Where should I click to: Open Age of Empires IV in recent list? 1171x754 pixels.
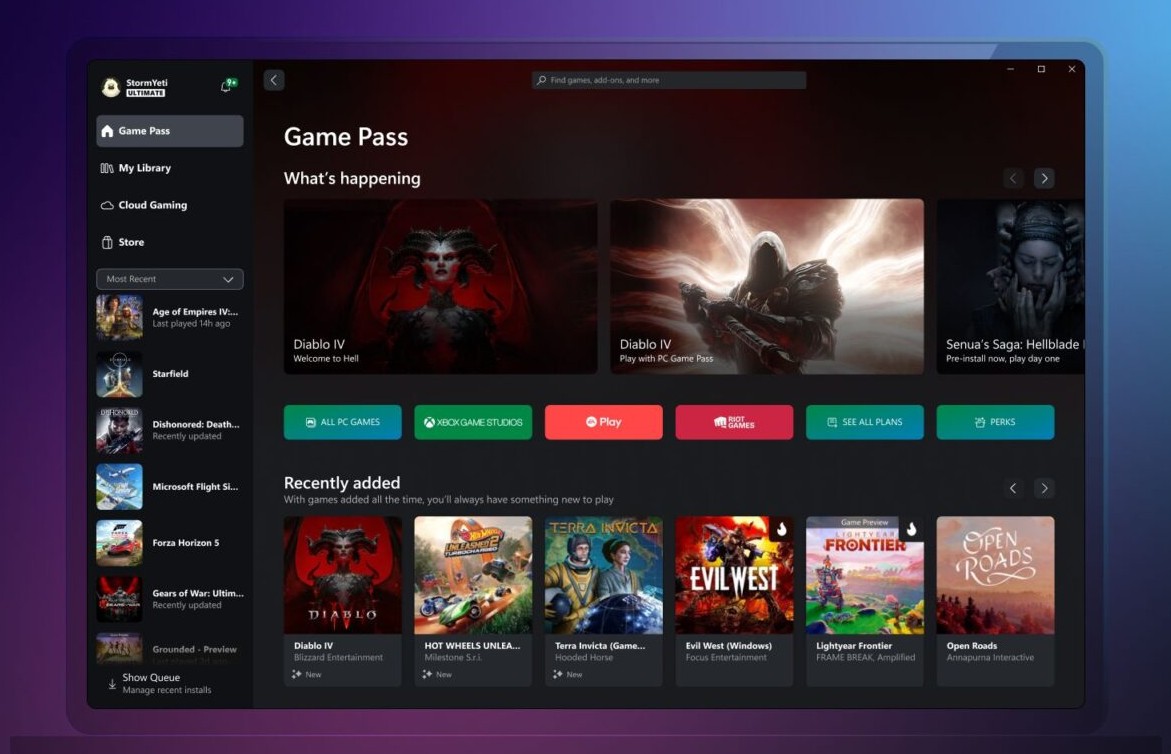(170, 317)
